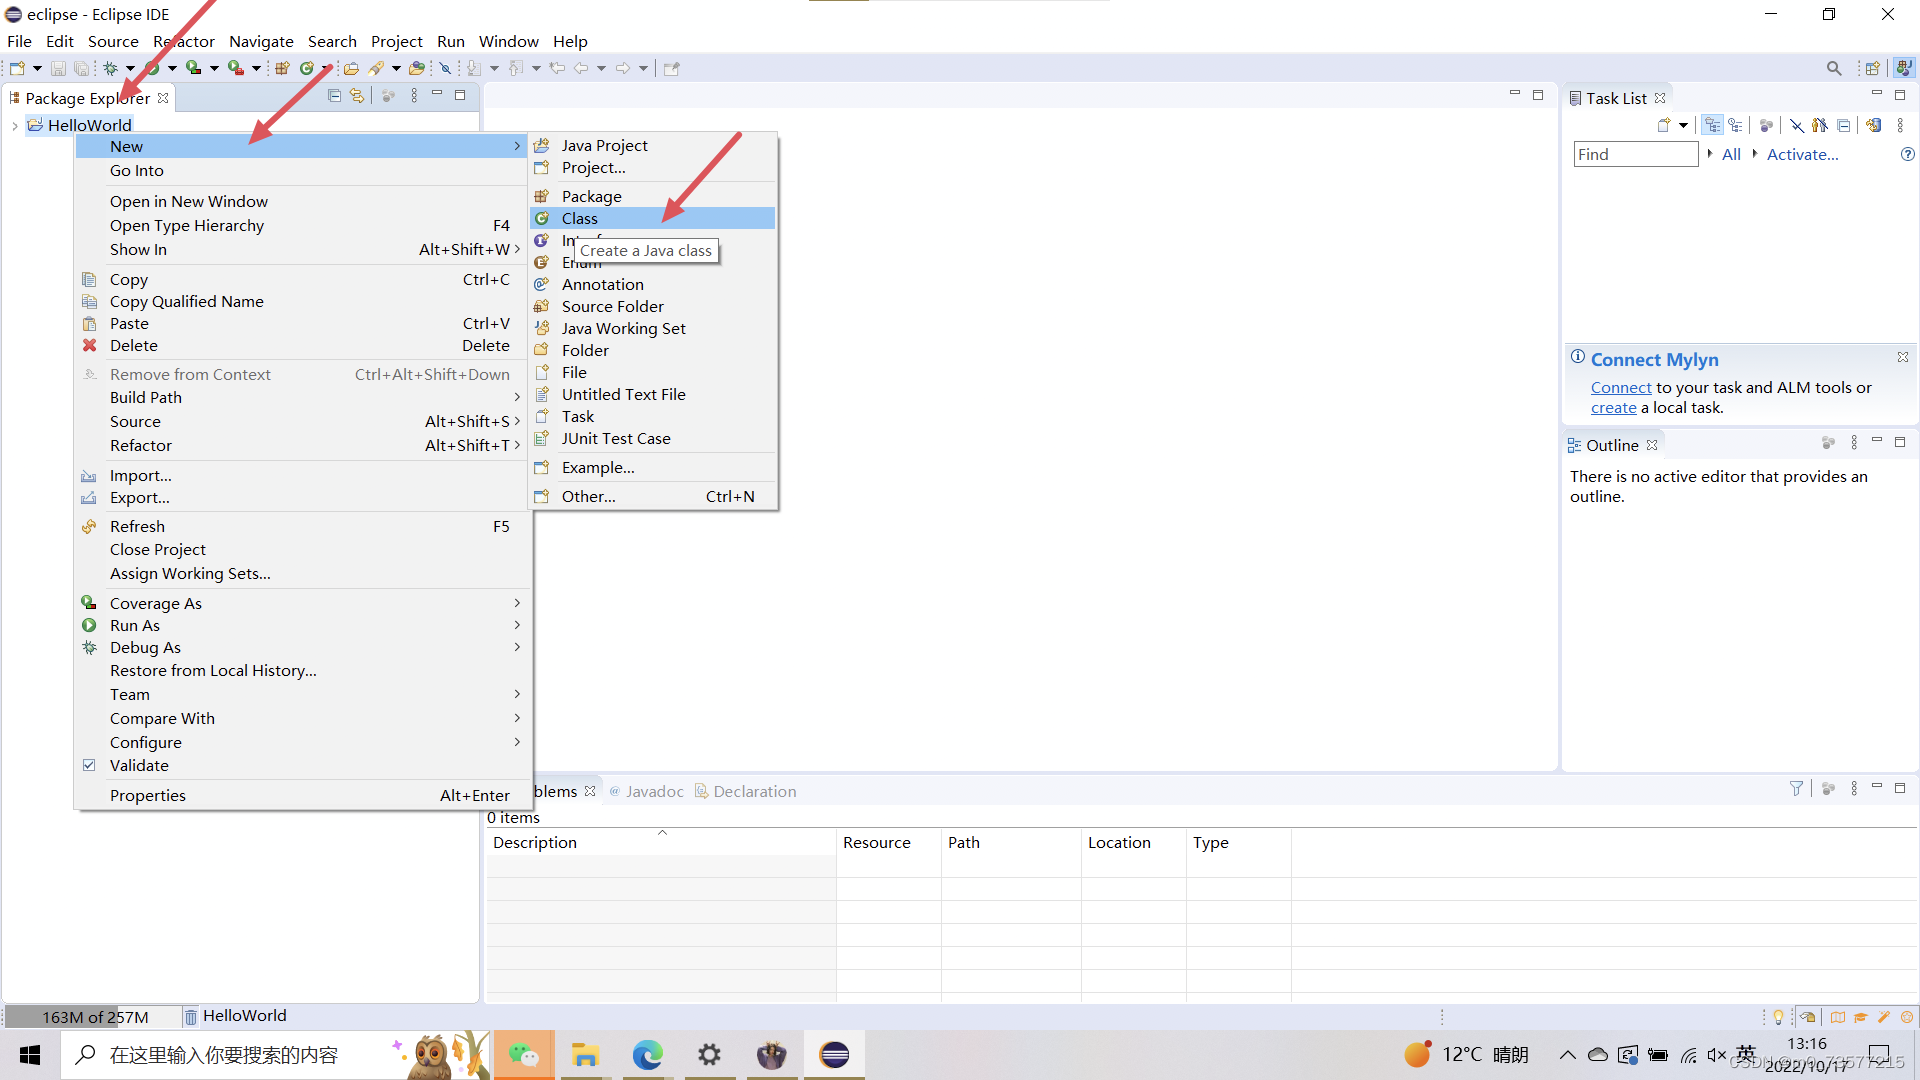Image resolution: width=1920 pixels, height=1080 pixels.
Task: Open the Refactor menu in menu bar
Action: pos(184,41)
